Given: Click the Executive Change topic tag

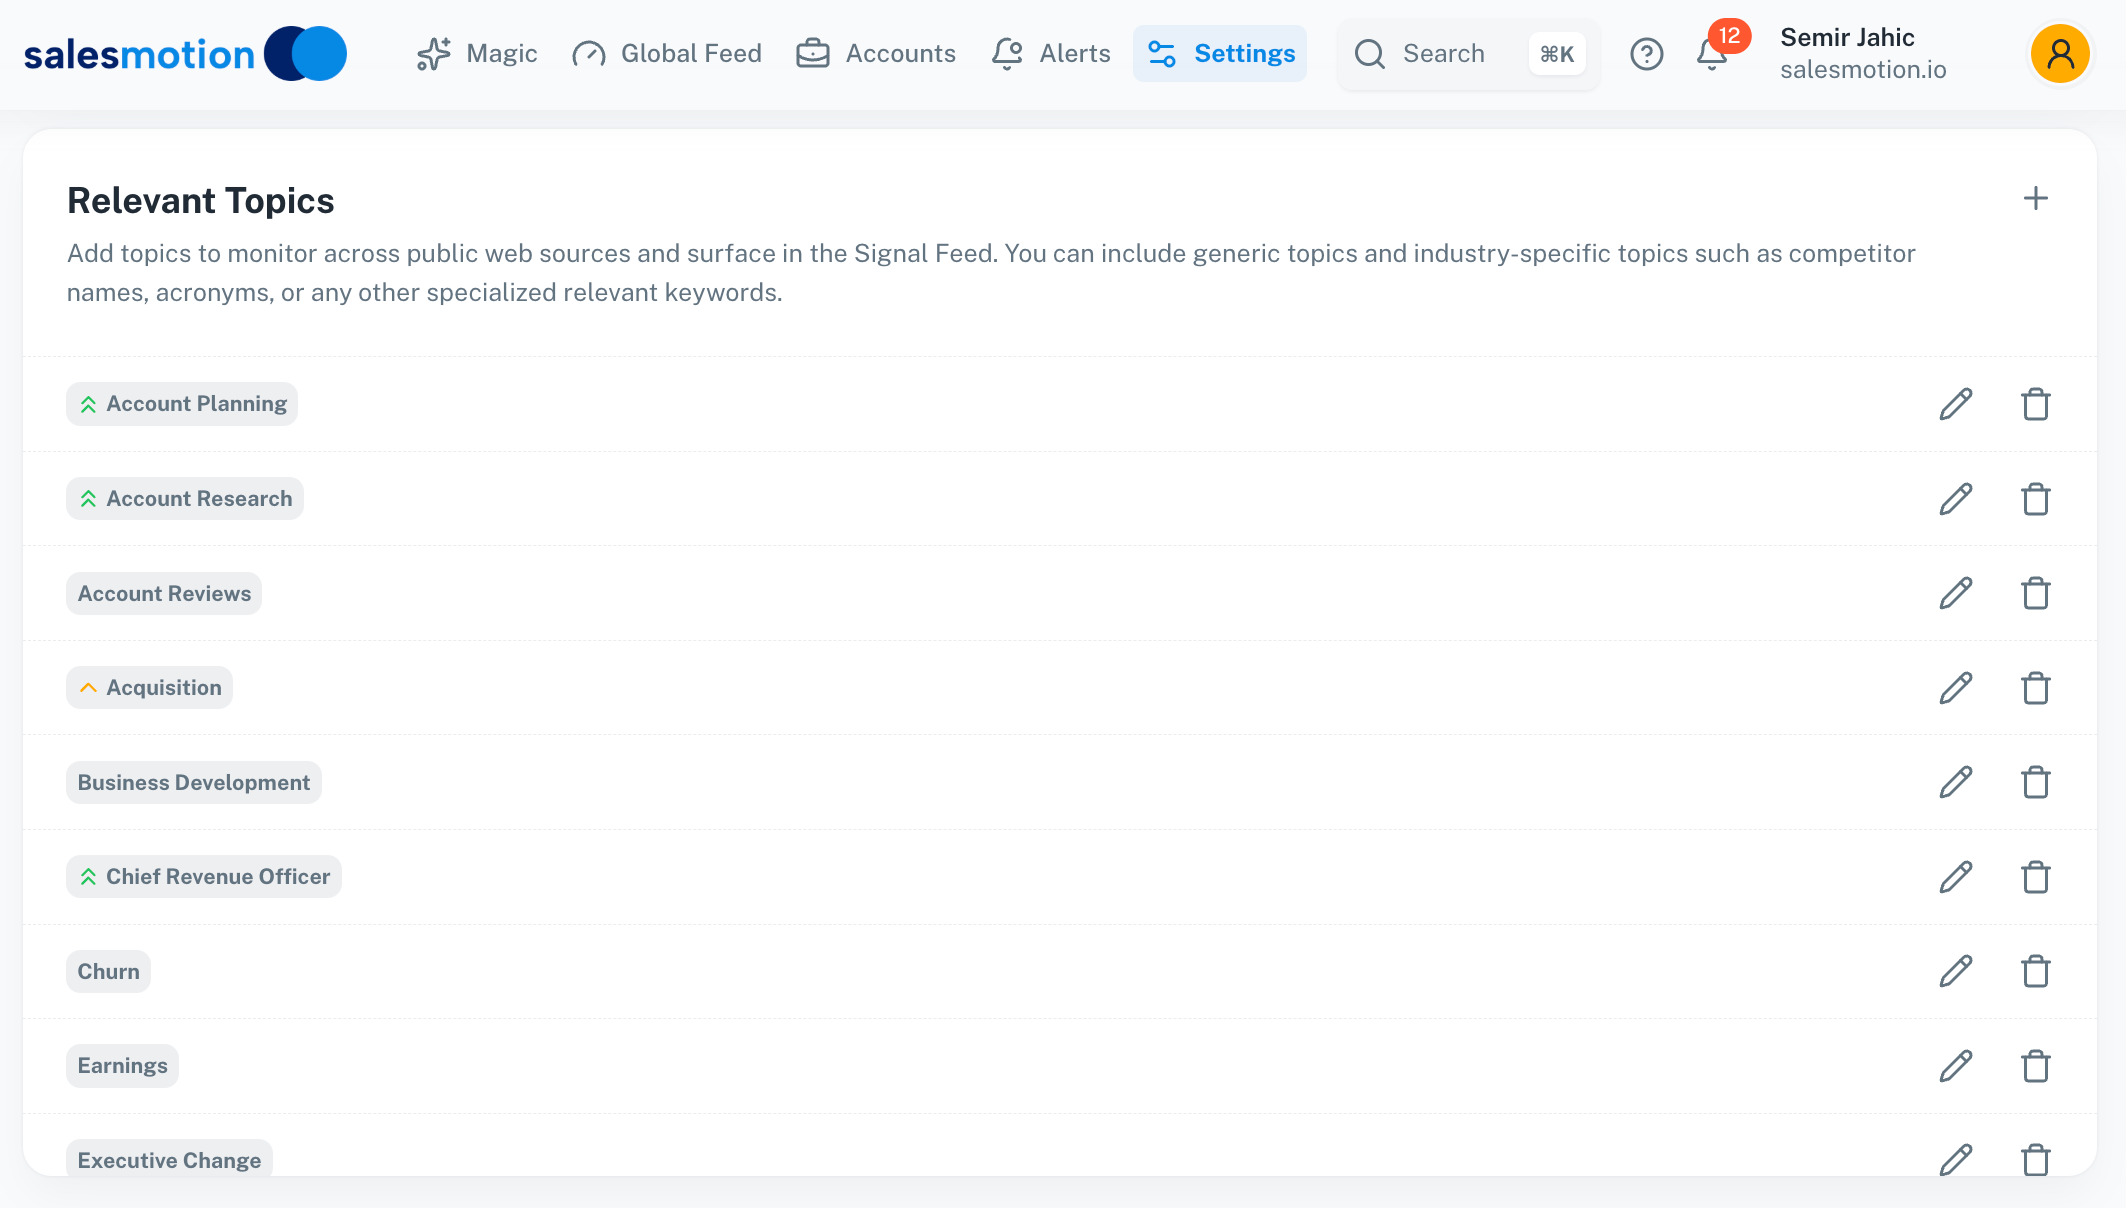Looking at the screenshot, I should (169, 1160).
